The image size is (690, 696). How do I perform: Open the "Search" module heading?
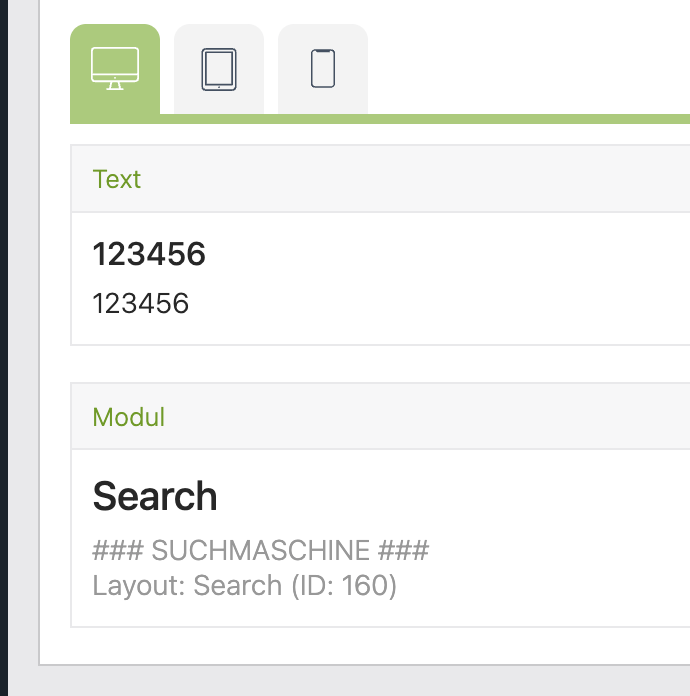coord(155,496)
